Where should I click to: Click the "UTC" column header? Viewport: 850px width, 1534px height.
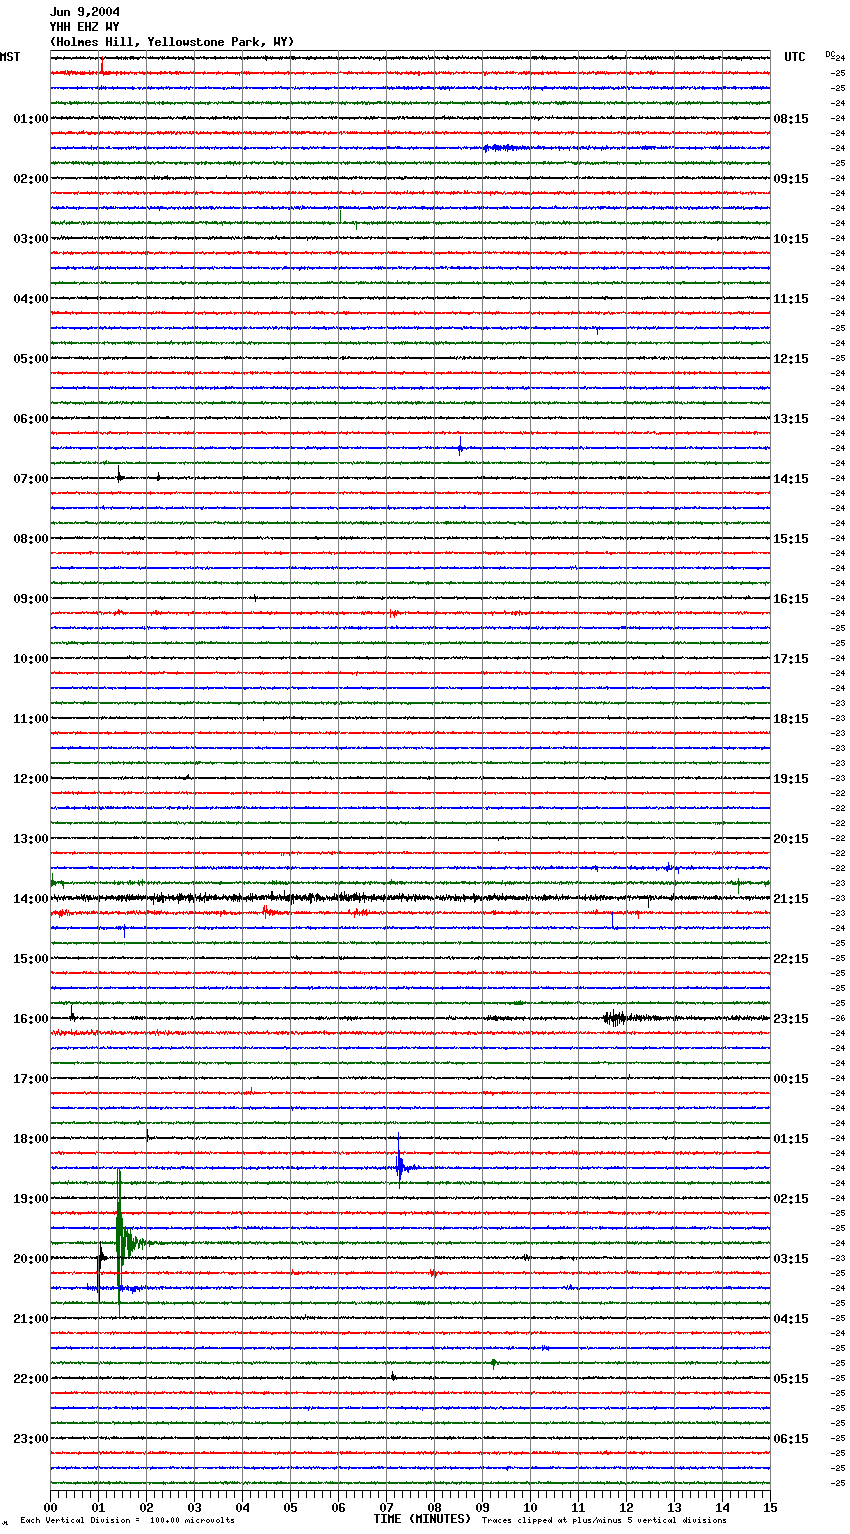coord(795,57)
